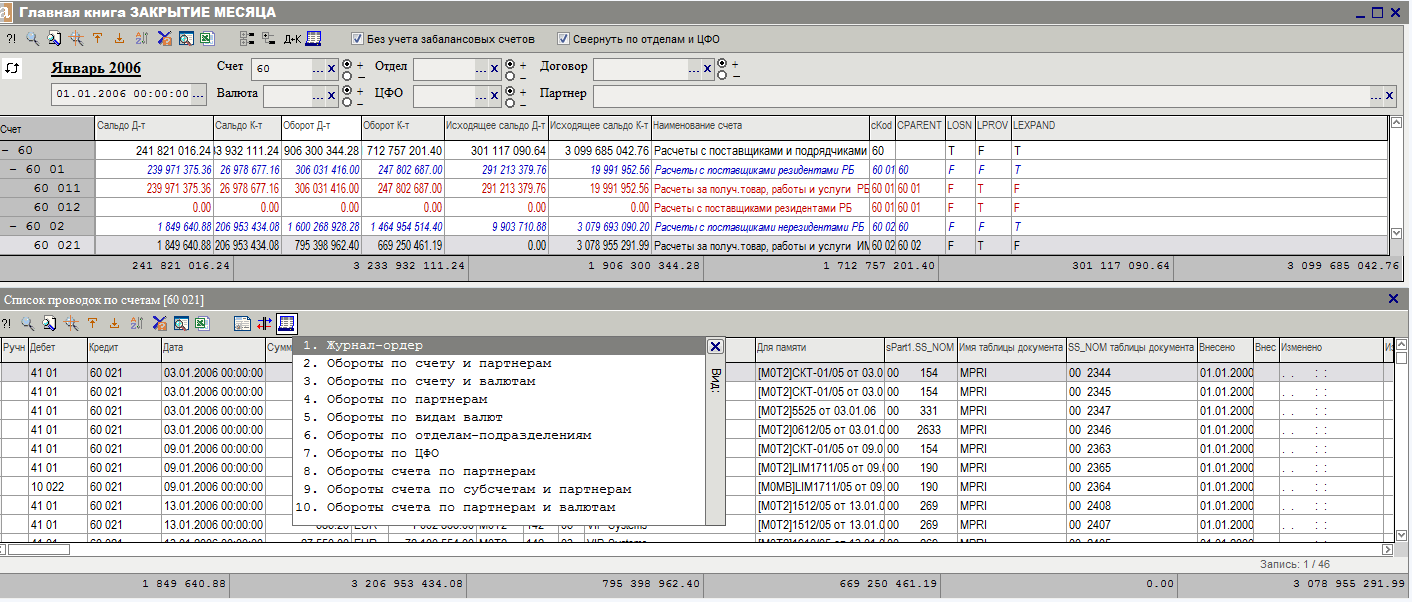Toggle 'Свернуть по отделам и ЦФО' checkbox
The image size is (1412, 602).
tap(563, 39)
